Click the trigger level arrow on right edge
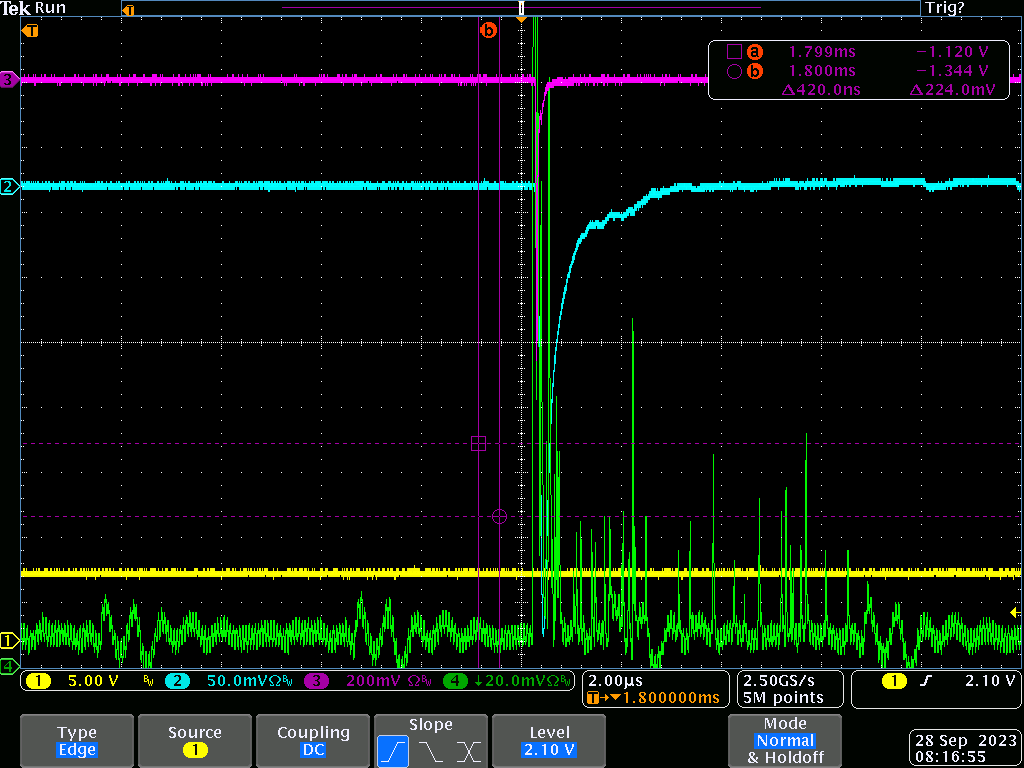Screen dimensions: 1024x768 pos(1015,612)
